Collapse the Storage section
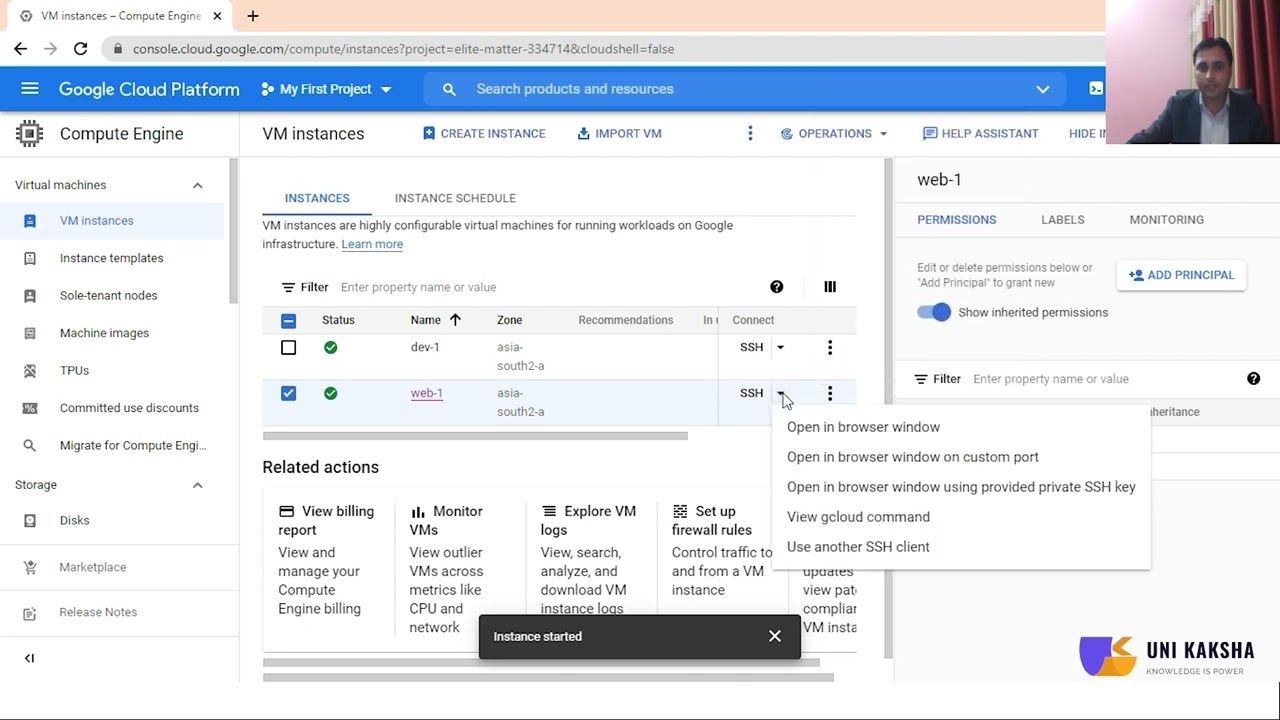 click(197, 485)
